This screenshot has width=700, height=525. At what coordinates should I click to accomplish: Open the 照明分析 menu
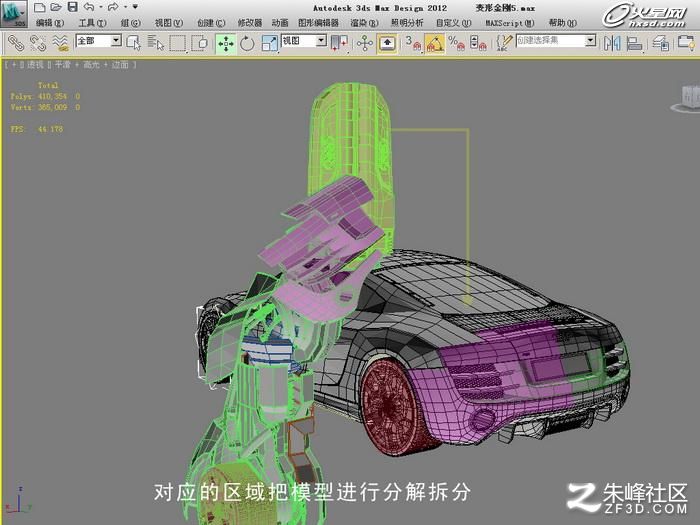(407, 23)
